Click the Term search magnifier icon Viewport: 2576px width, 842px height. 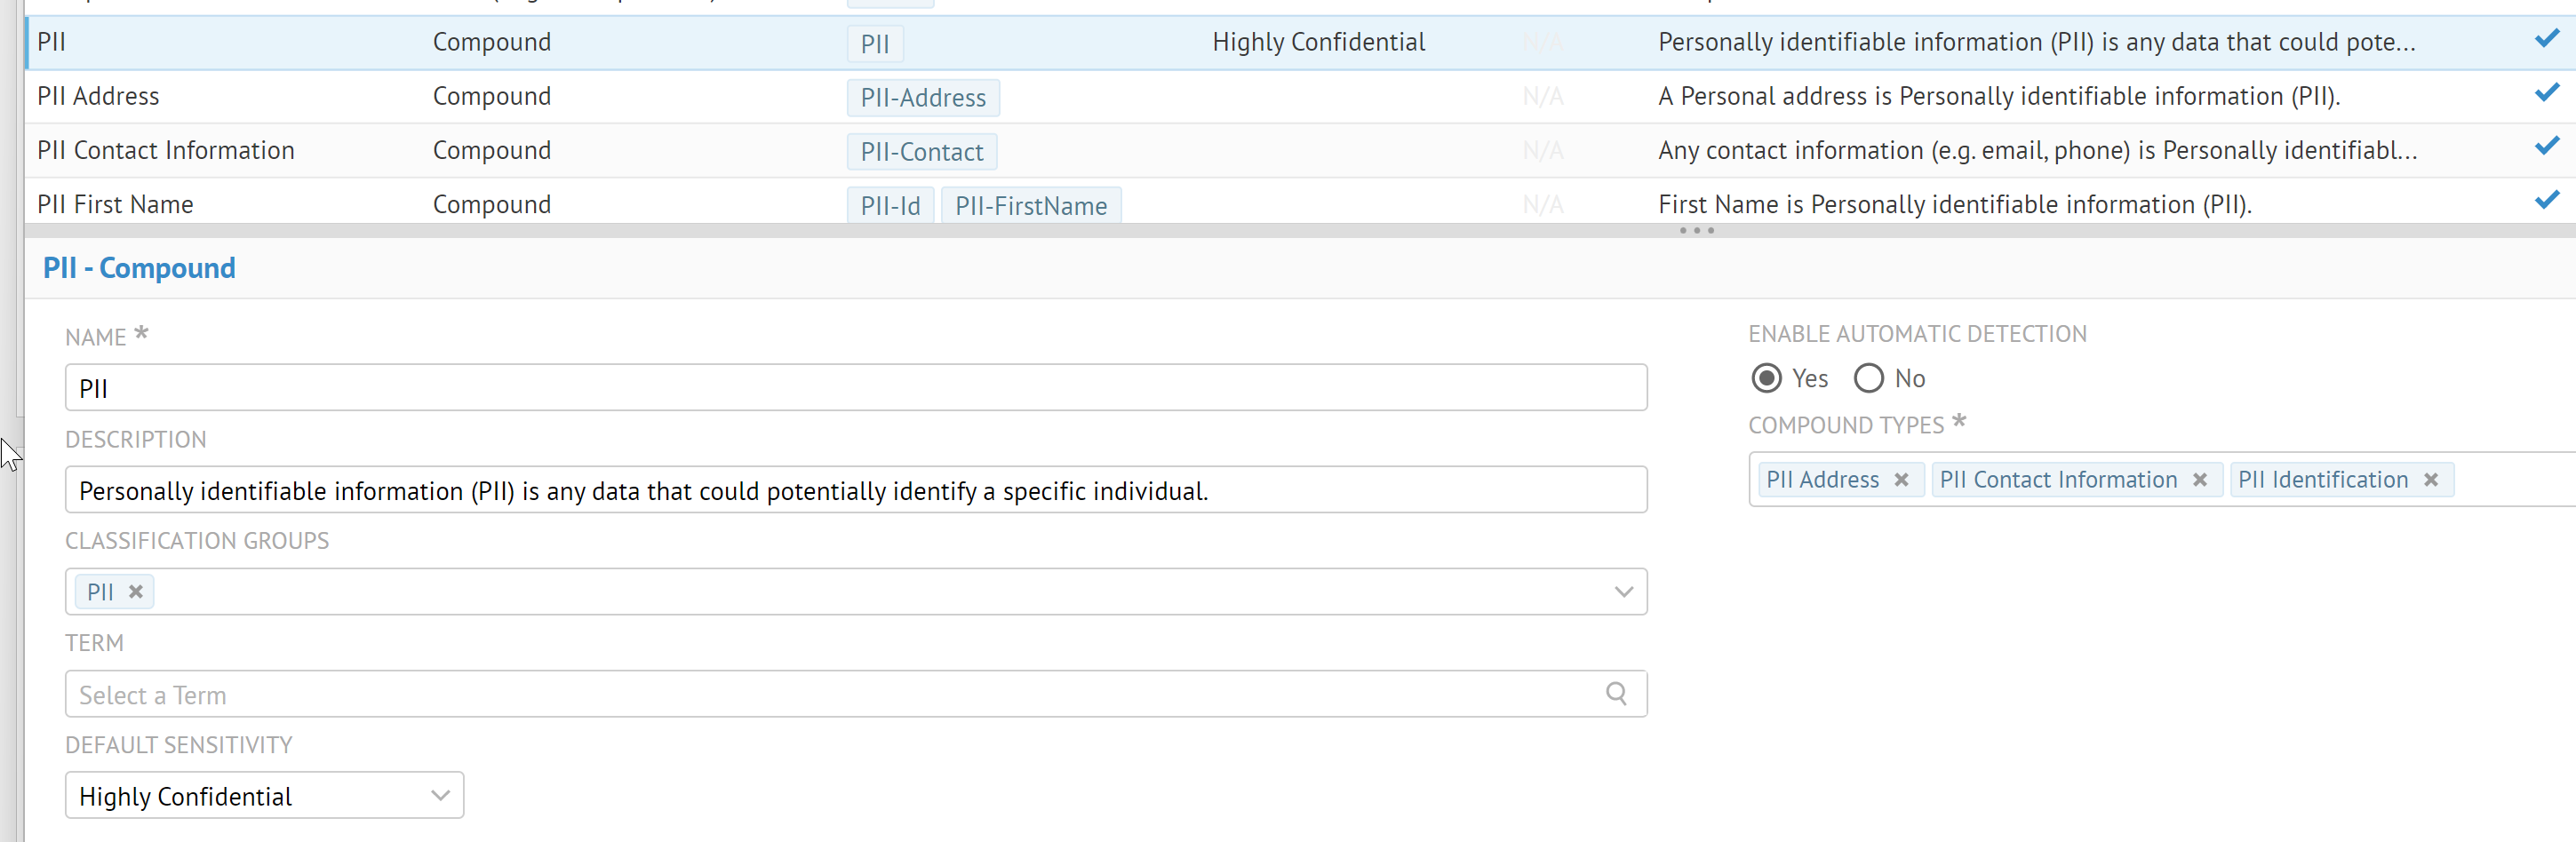[x=1616, y=693]
